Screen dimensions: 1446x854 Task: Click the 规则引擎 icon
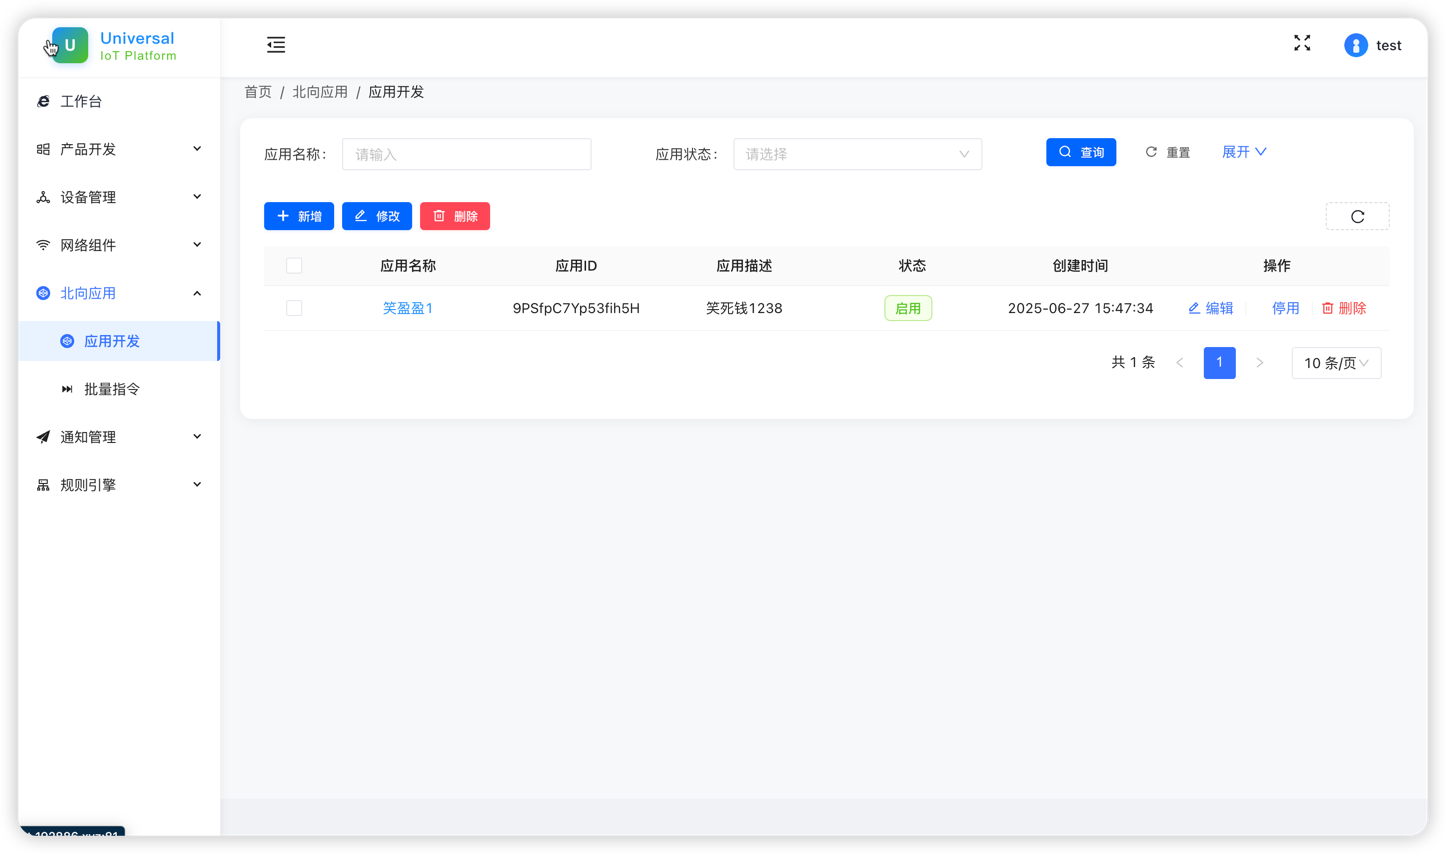(43, 485)
